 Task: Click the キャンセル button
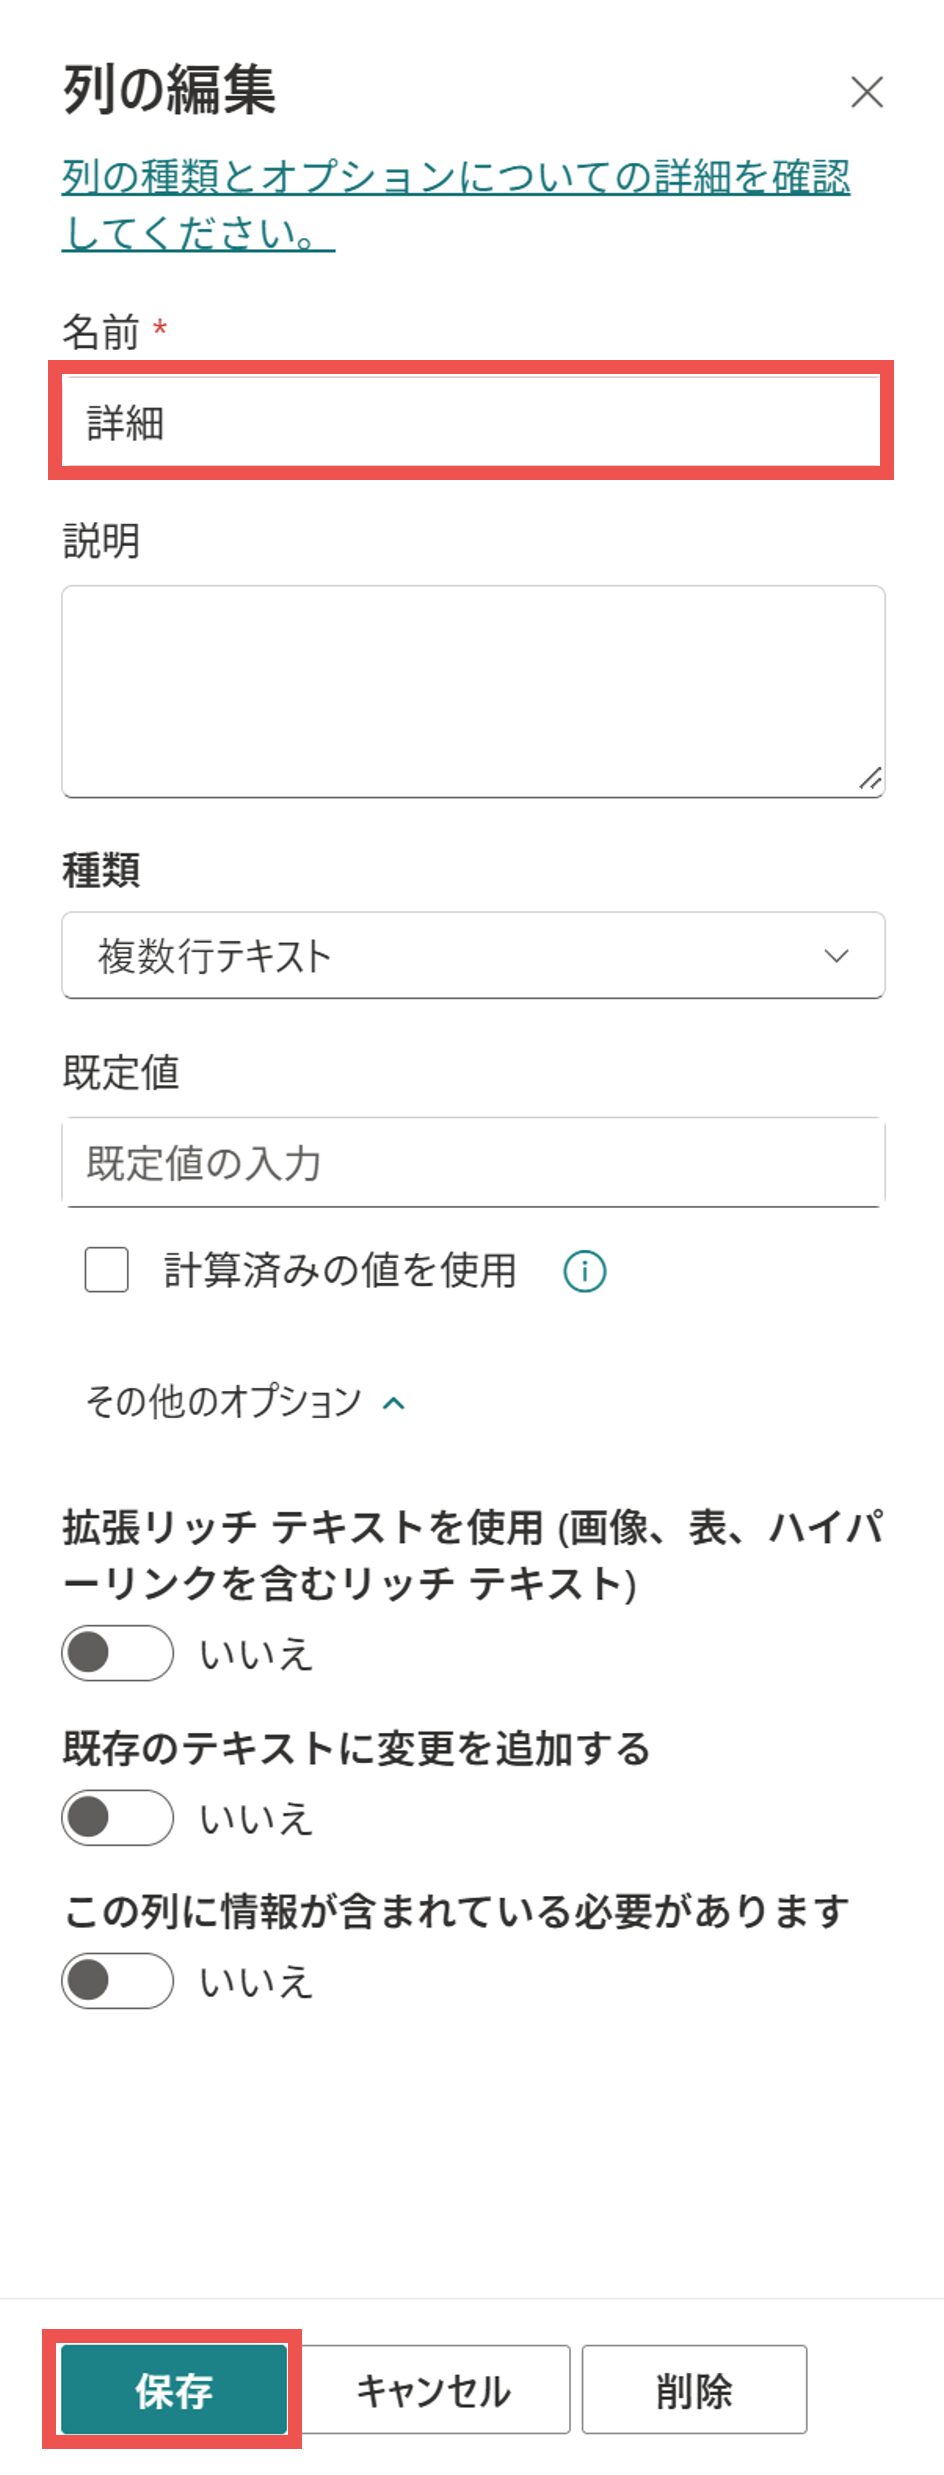click(x=434, y=2389)
